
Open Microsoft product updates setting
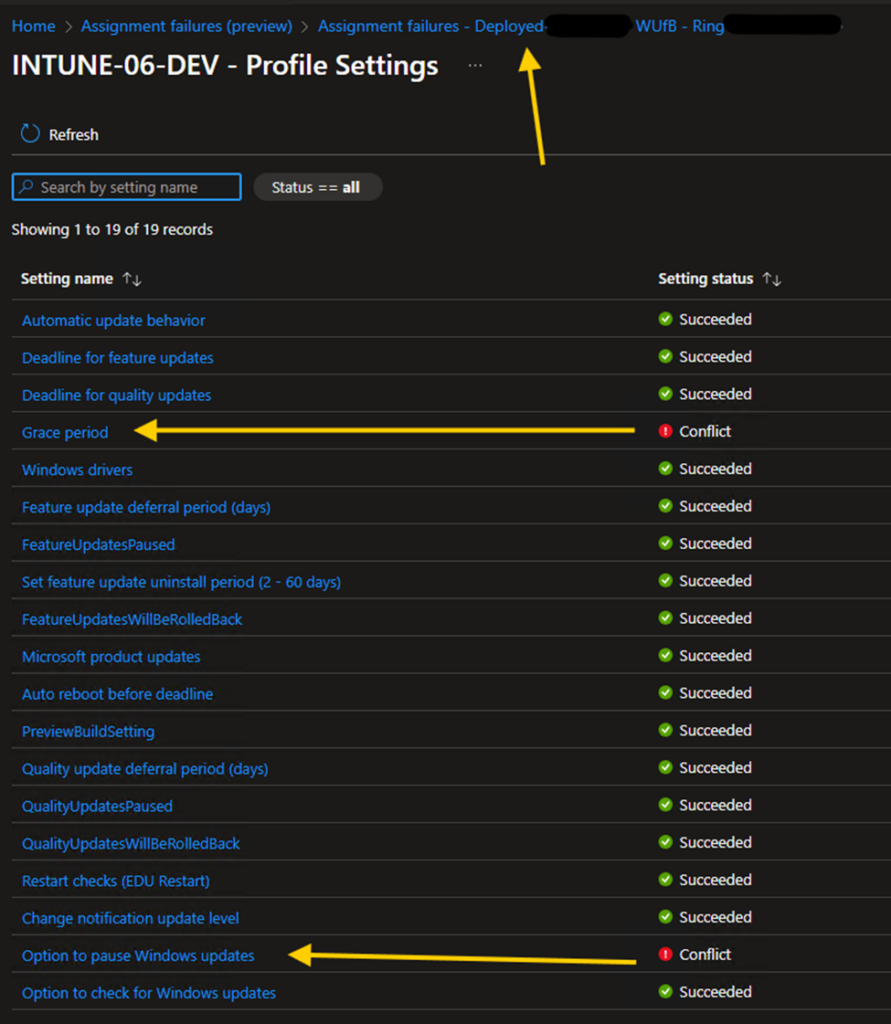point(111,657)
